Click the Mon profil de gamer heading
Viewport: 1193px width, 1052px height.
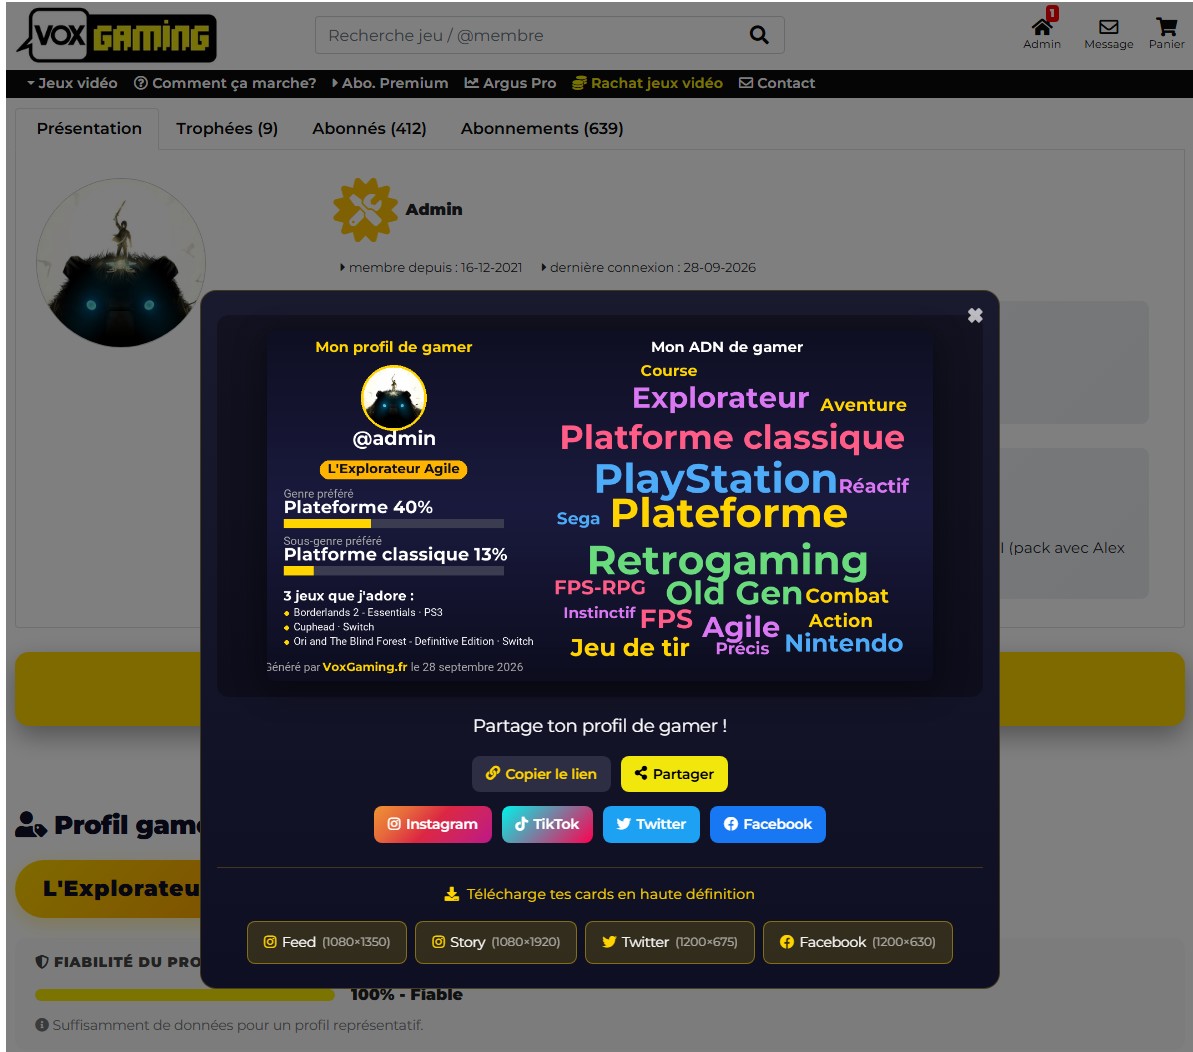393,347
